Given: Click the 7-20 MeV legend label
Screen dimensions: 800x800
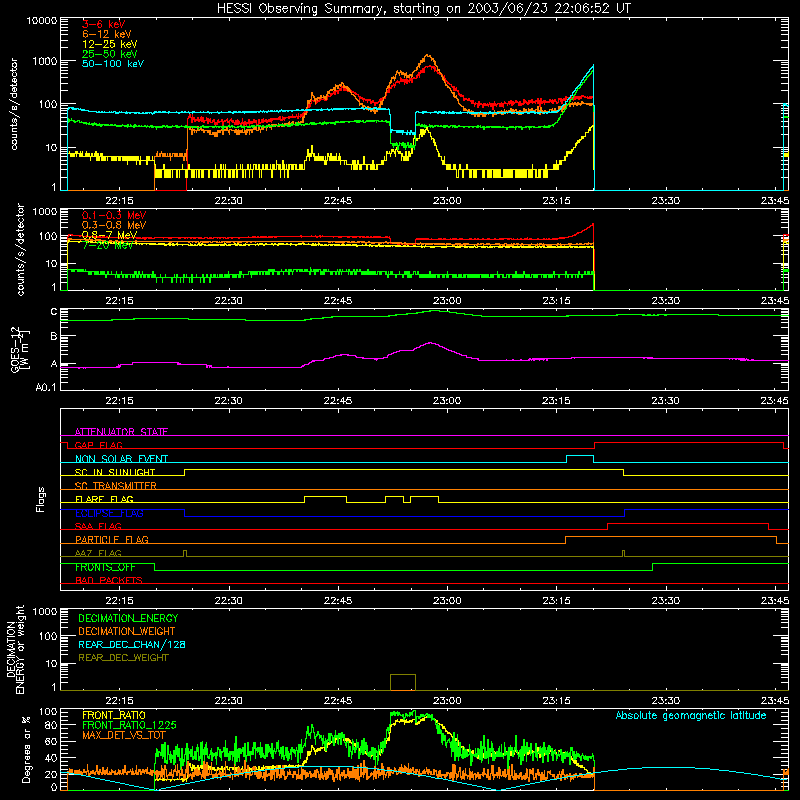Looking at the screenshot, I should (x=108, y=245).
